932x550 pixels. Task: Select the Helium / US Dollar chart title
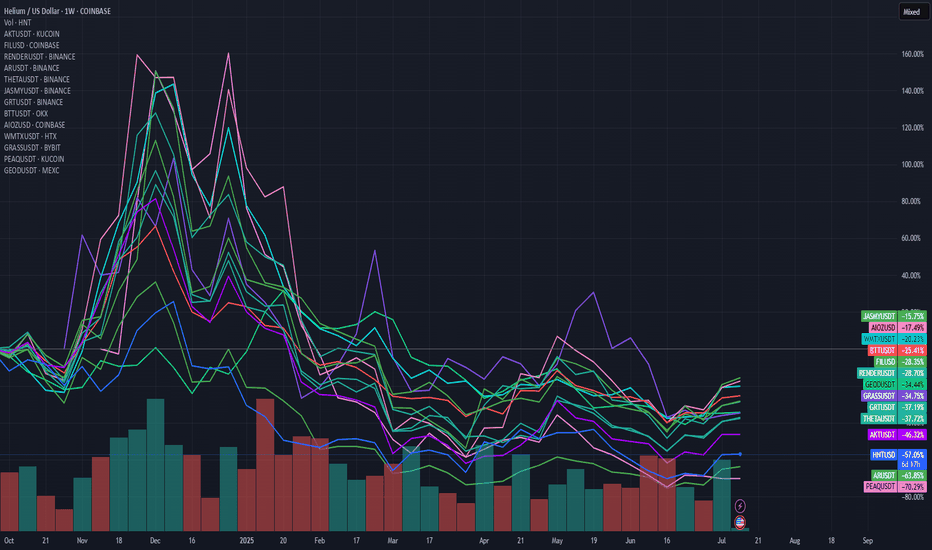57,11
